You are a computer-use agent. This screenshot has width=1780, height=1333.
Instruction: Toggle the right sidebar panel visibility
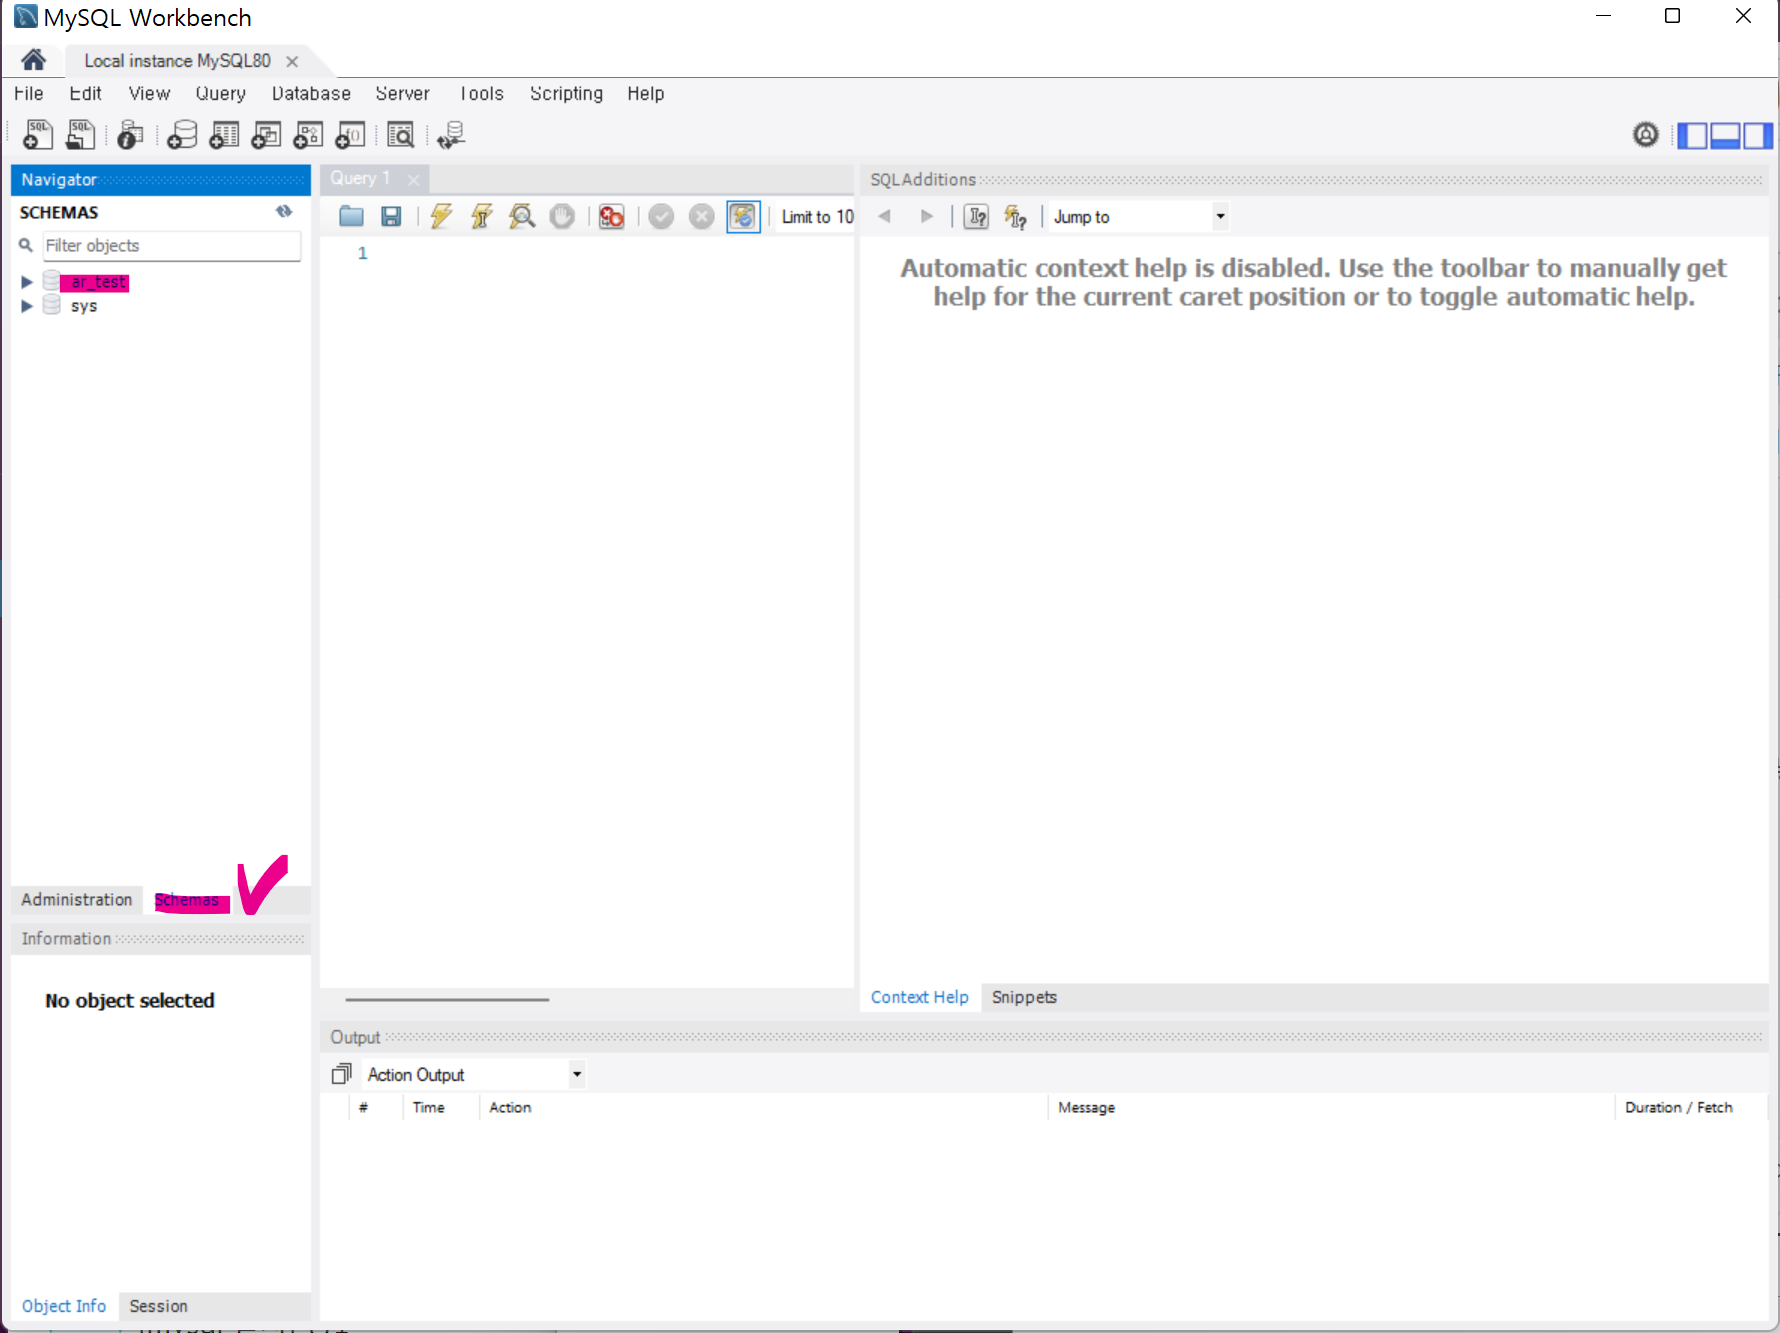click(1757, 135)
